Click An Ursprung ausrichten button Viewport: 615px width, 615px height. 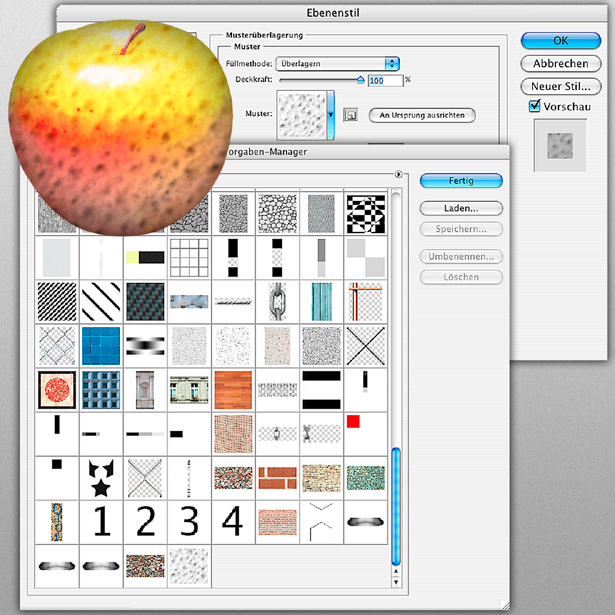tap(422, 115)
